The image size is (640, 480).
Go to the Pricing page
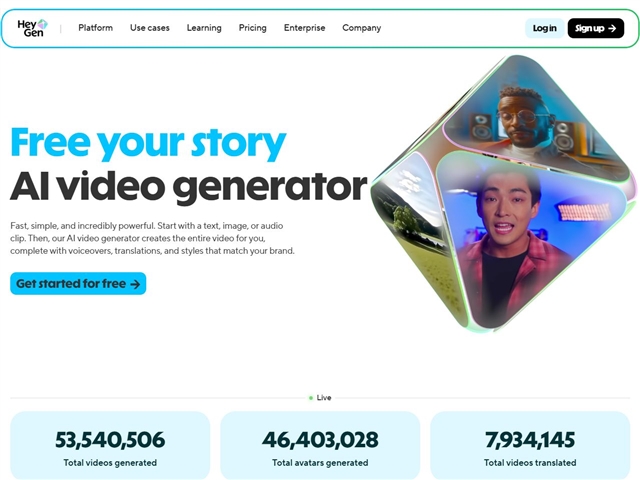pos(253,28)
